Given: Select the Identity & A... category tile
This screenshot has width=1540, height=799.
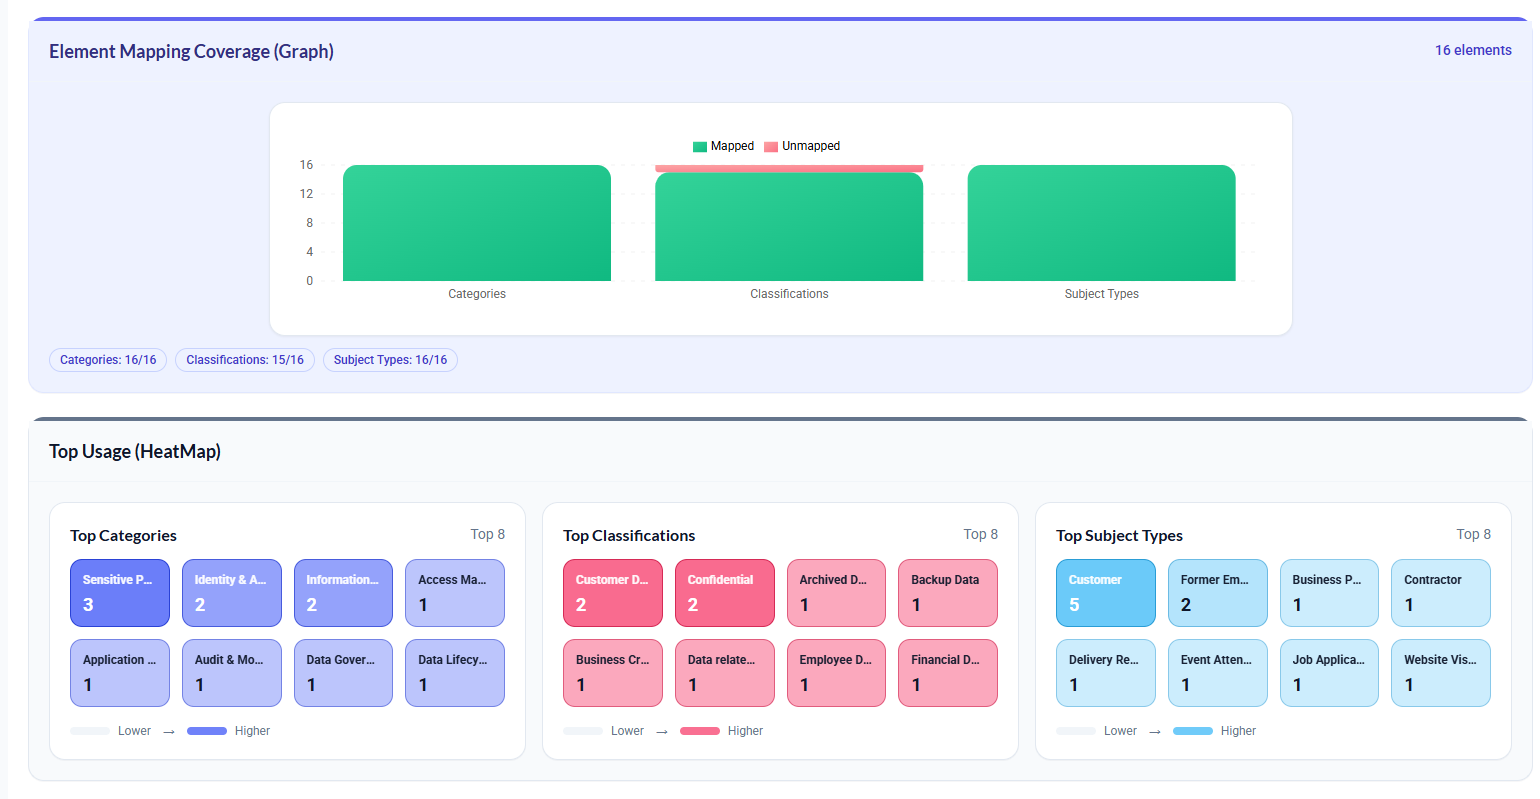Looking at the screenshot, I should [231, 593].
